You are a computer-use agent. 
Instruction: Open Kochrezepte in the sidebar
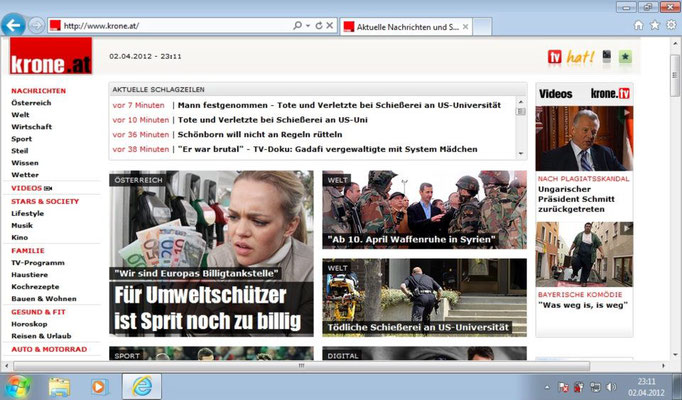35,287
